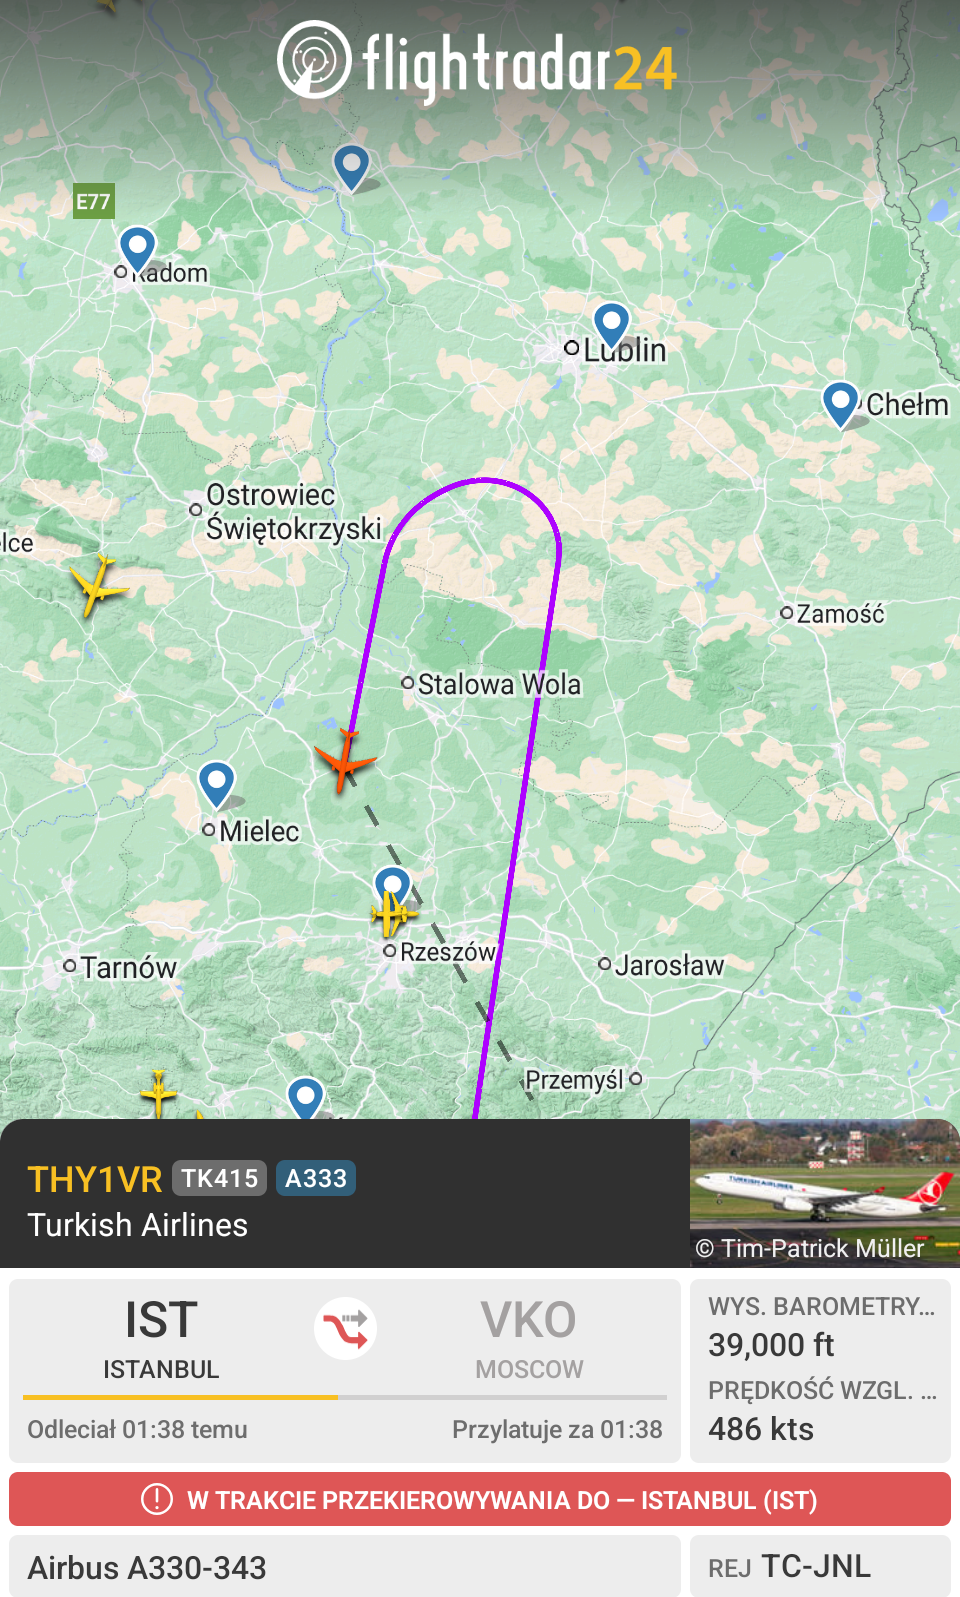Tap the red diversion to Istanbul banner
Image resolution: width=960 pixels, height=1597 pixels.
tap(480, 1499)
